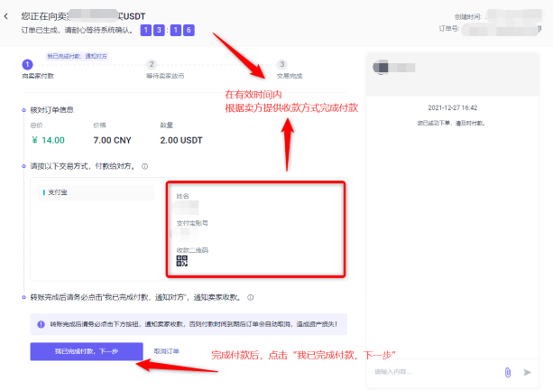Click the countdown timer digits
The image size is (553, 391).
(167, 30)
